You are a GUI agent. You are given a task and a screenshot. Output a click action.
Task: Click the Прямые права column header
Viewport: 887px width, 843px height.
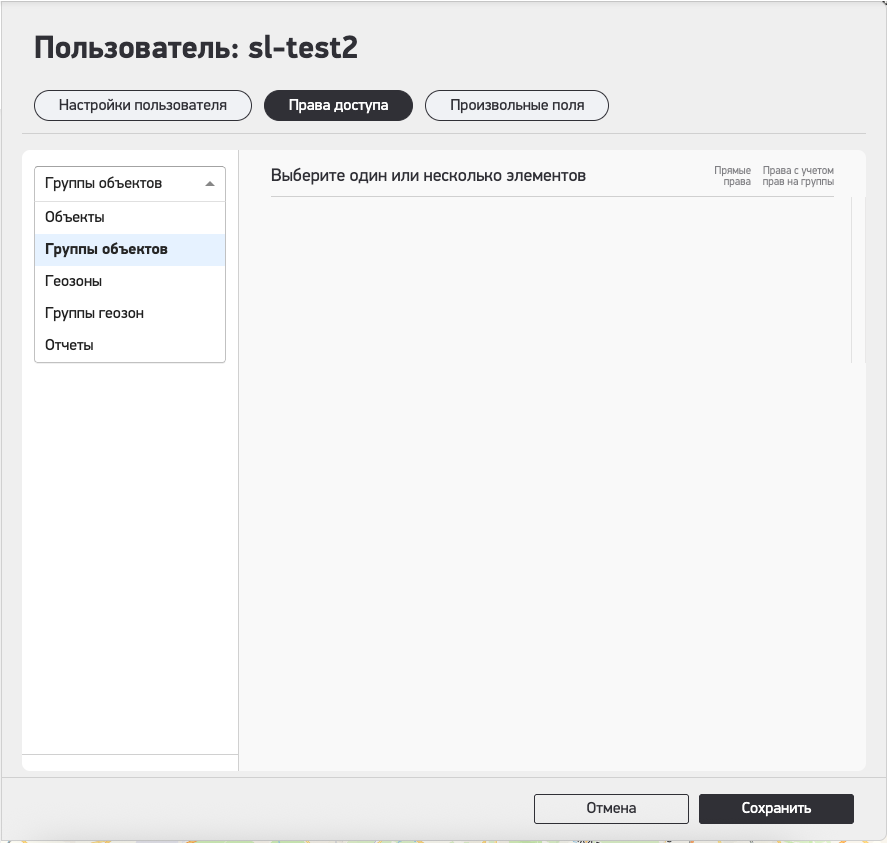[x=733, y=176]
